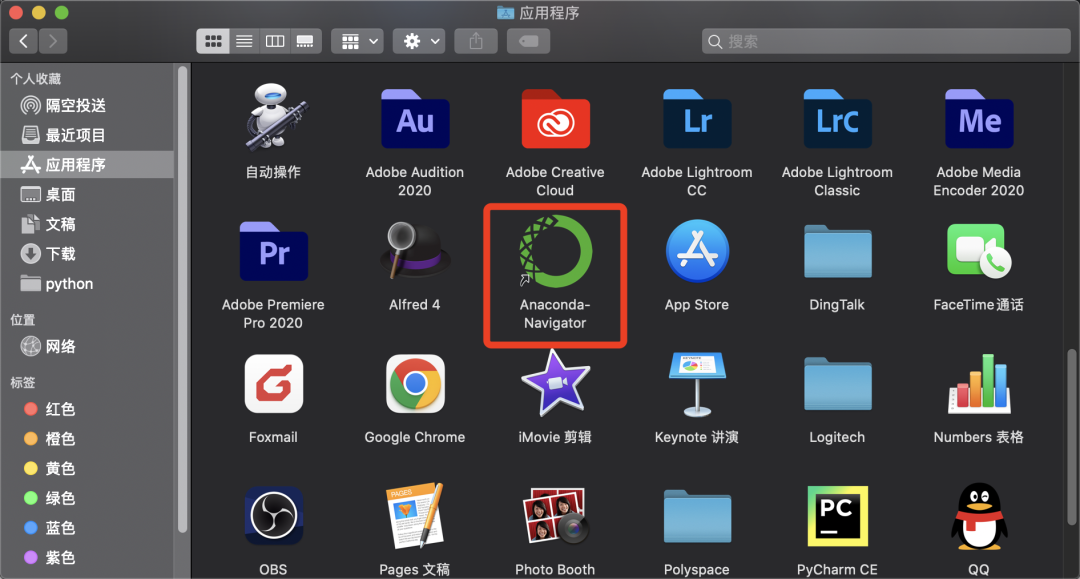Image resolution: width=1080 pixels, height=579 pixels.
Task: Select the Foxmail app icon
Action: pyautogui.click(x=273, y=383)
